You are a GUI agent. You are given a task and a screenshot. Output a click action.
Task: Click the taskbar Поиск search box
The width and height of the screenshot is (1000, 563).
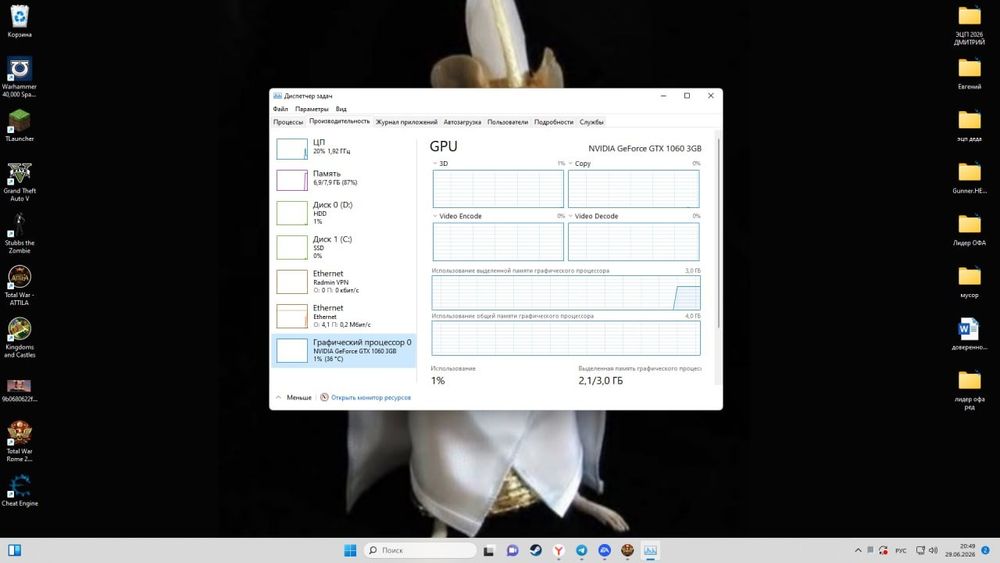420,550
